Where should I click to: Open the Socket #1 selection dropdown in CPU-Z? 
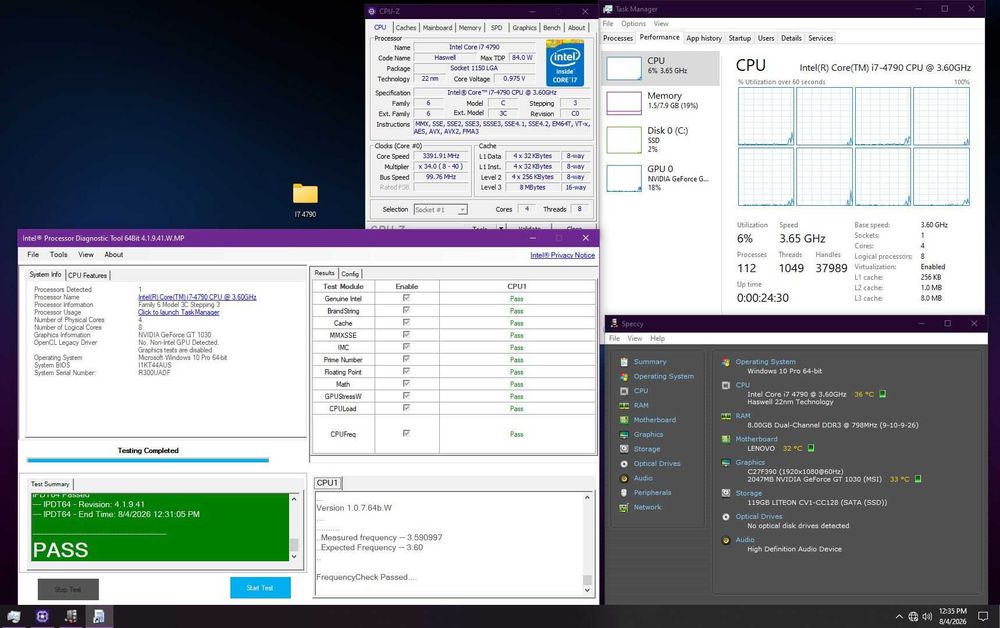tap(441, 209)
